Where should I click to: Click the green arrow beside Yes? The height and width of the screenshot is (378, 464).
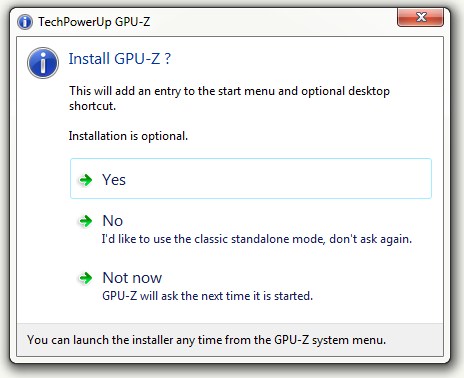tap(86, 180)
